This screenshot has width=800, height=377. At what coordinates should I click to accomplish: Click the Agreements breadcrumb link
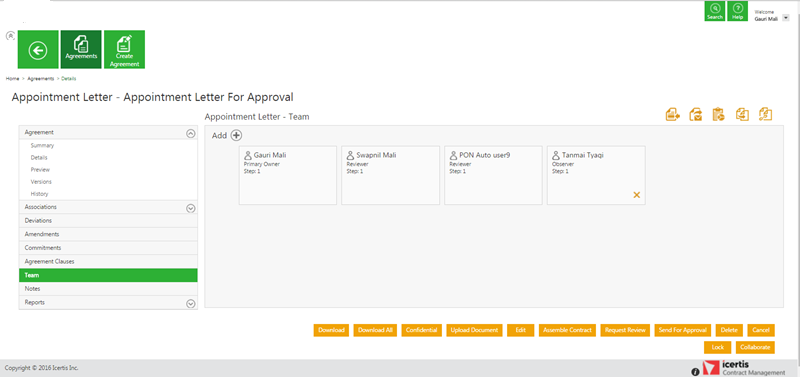pos(41,79)
